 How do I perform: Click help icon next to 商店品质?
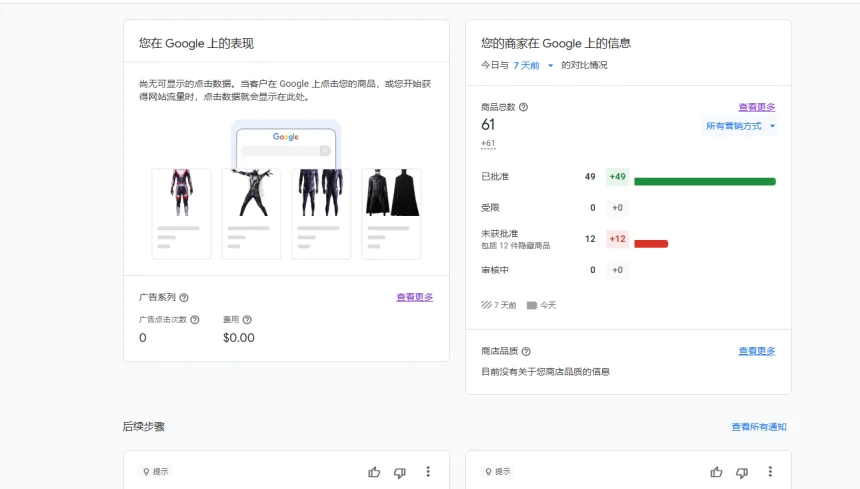526,352
